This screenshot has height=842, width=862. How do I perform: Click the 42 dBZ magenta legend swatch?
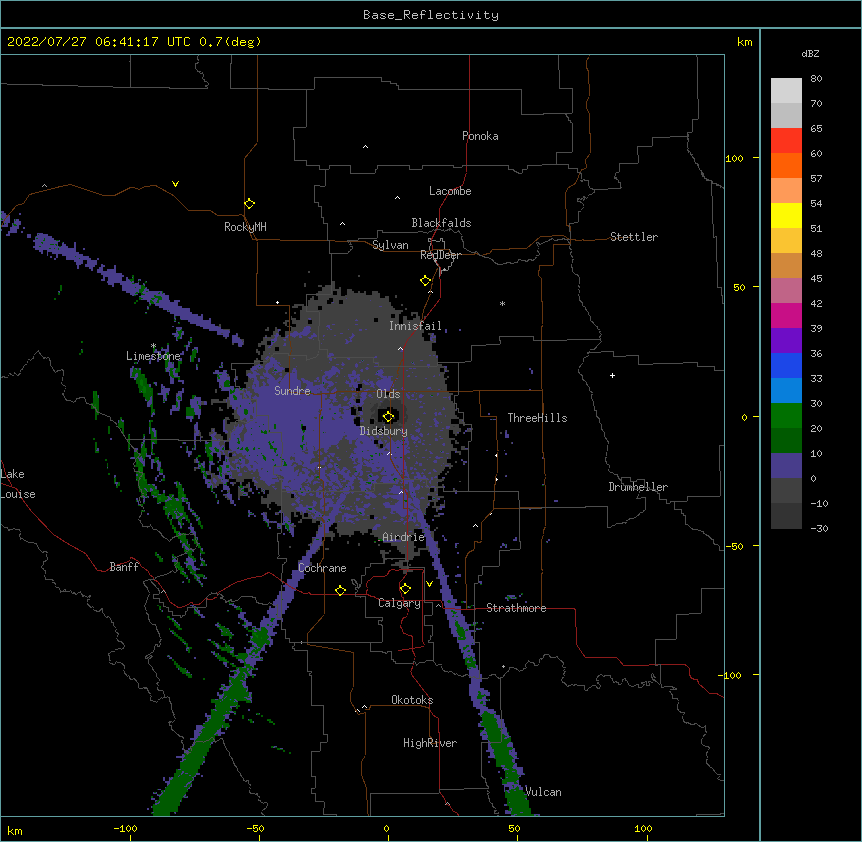click(x=786, y=315)
